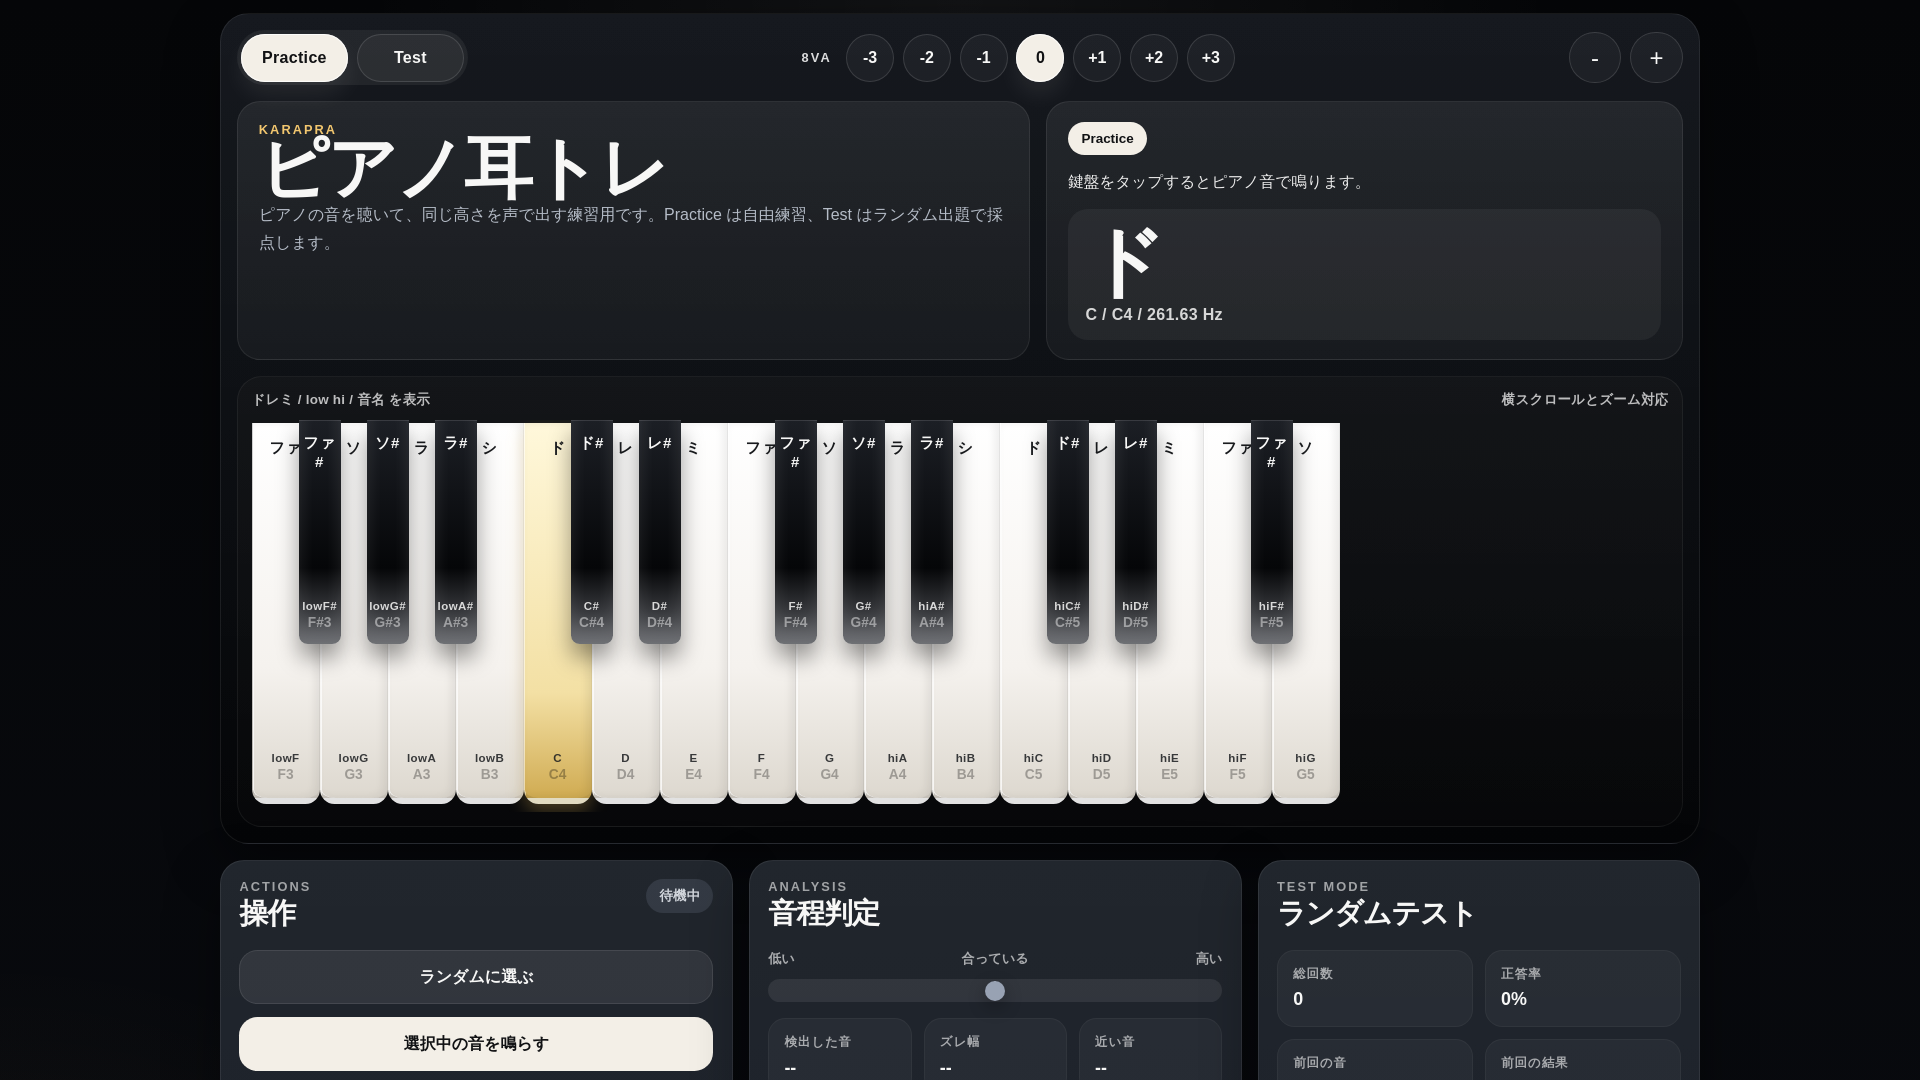The image size is (1920, 1080).
Task: Select octave shift +2
Action: click(1154, 58)
